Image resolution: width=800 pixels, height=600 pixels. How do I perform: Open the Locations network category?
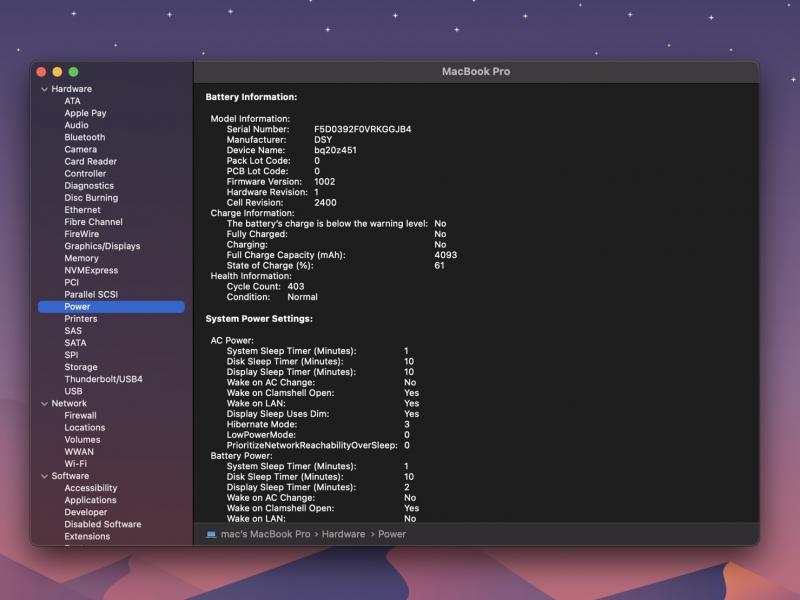pyautogui.click(x=85, y=428)
